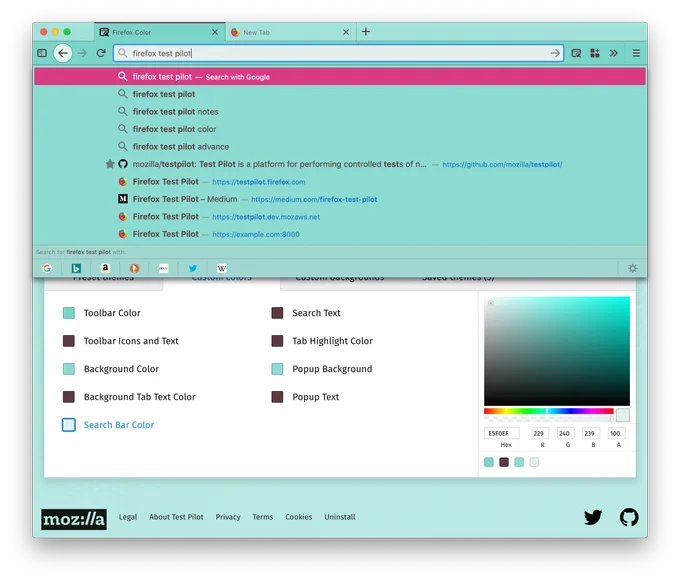
Task: Search with the Bing one-off icon
Action: click(76, 268)
